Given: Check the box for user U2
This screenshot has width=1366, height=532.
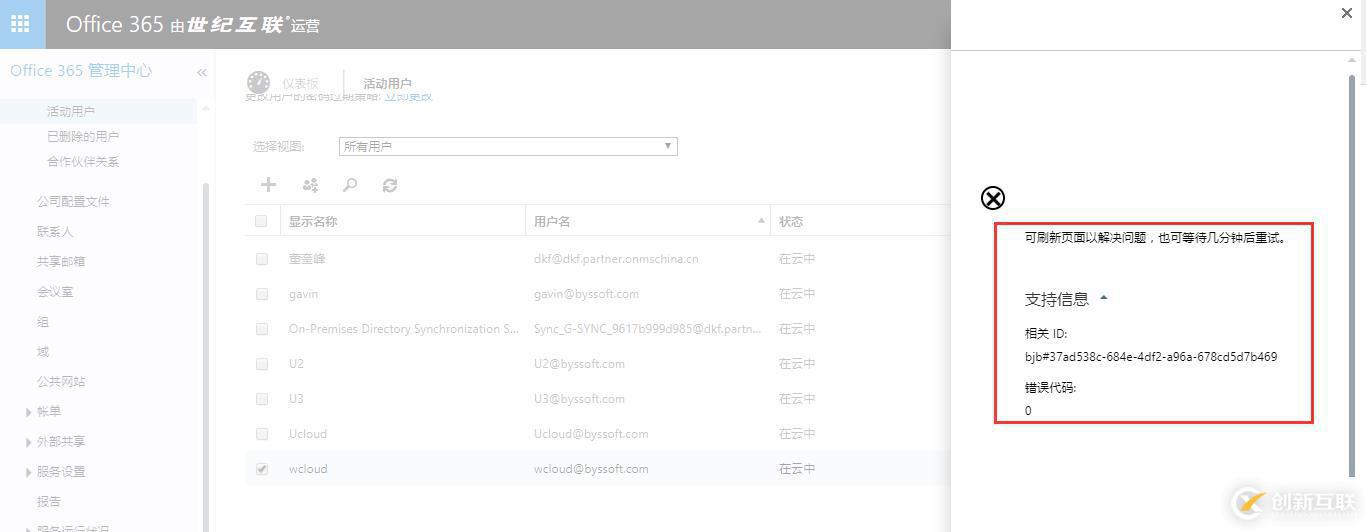Looking at the screenshot, I should click(262, 364).
